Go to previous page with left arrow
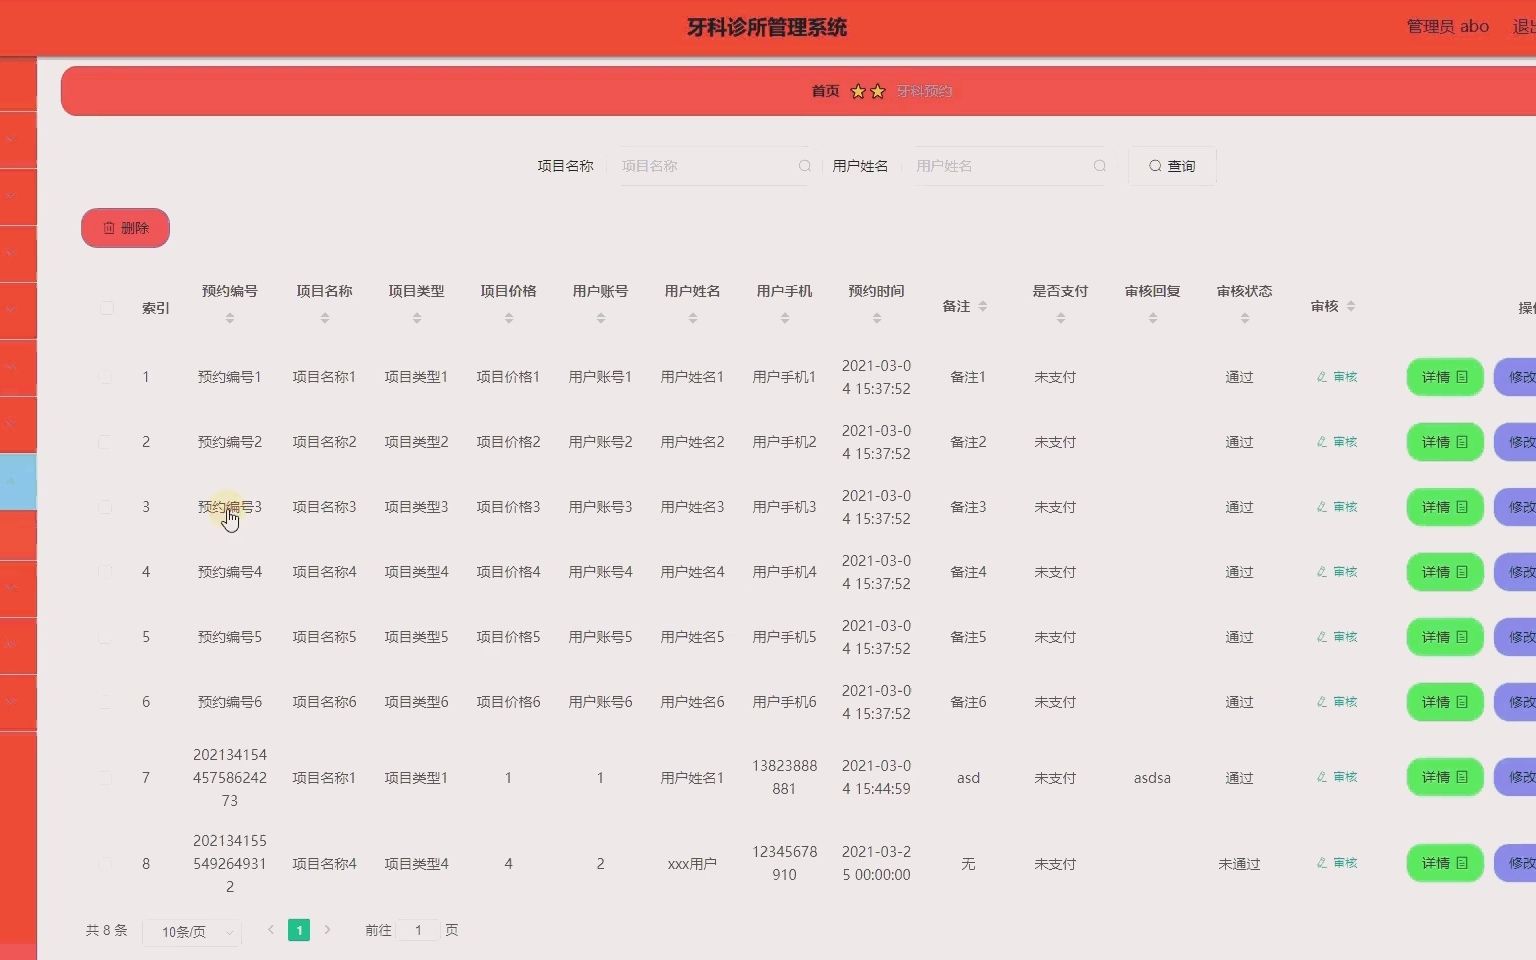Screen dimensions: 1536x960 click(270, 930)
